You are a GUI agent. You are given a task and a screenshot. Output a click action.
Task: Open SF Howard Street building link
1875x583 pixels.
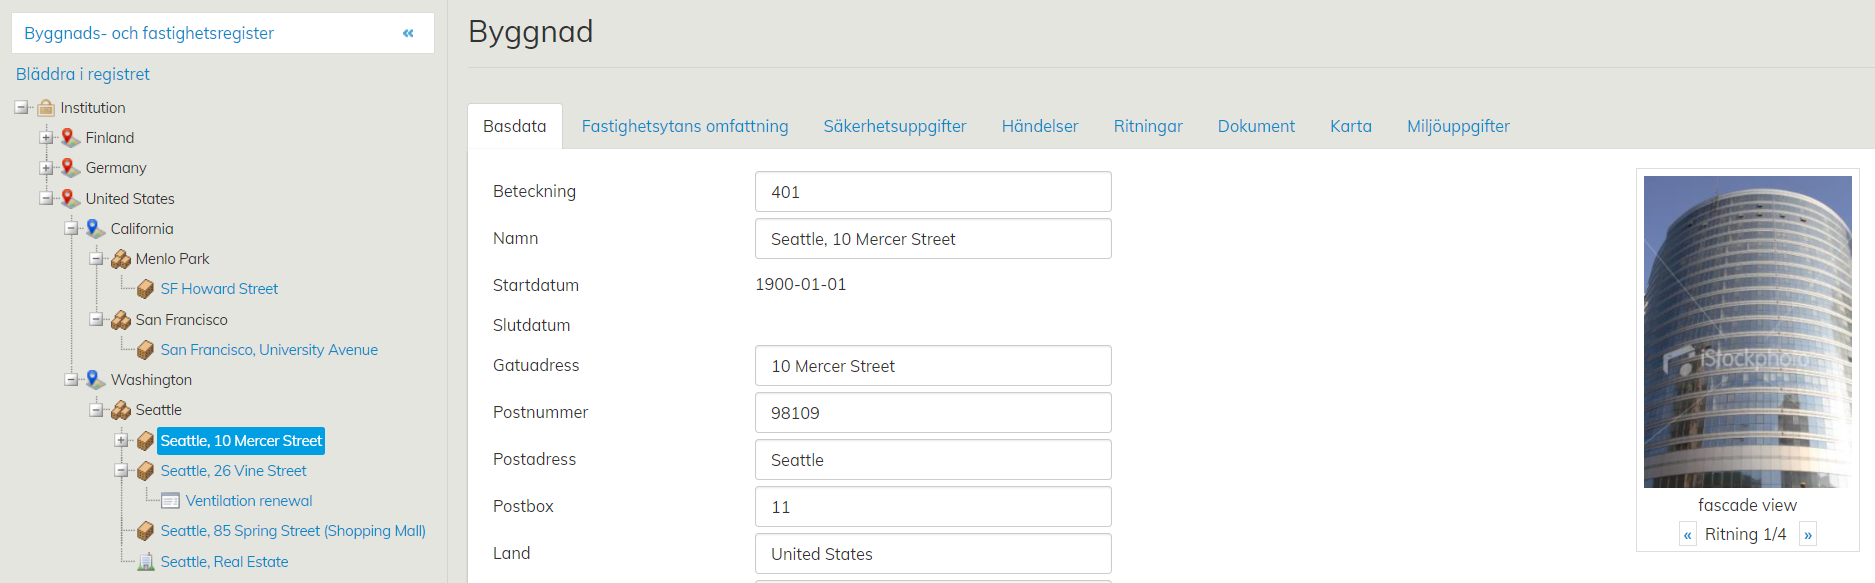coord(219,289)
